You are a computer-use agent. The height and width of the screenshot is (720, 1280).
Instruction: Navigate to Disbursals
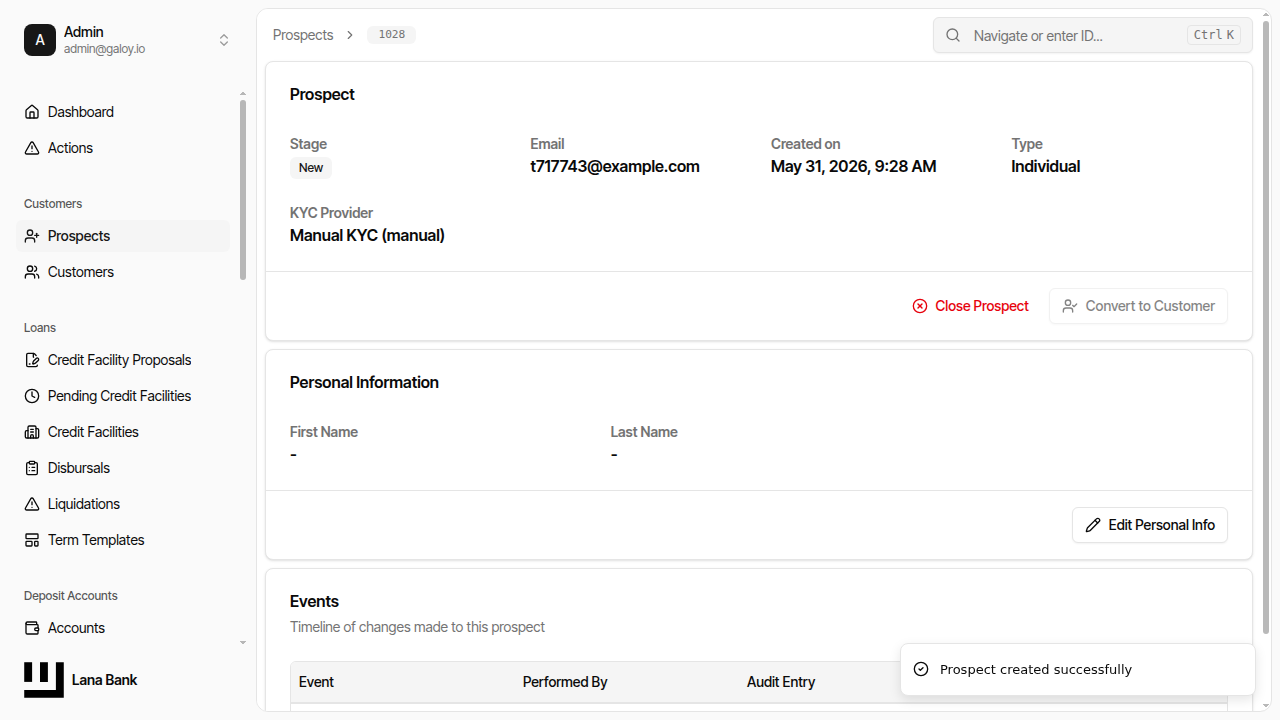[x=124, y=468]
